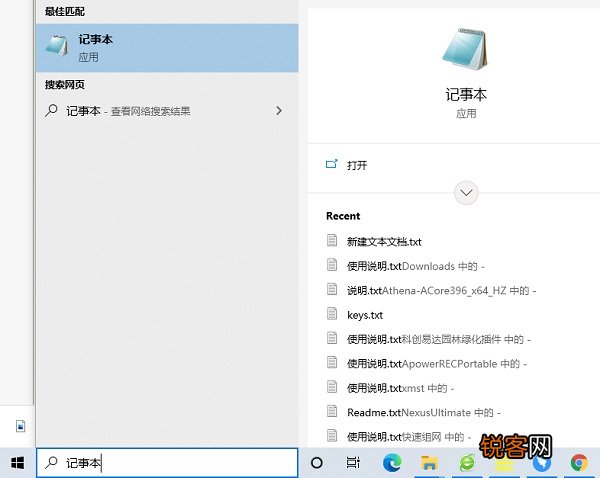Select 记事本 - 查看网络搜索结果 web entry
The height and width of the screenshot is (478, 600).
click(x=167, y=111)
